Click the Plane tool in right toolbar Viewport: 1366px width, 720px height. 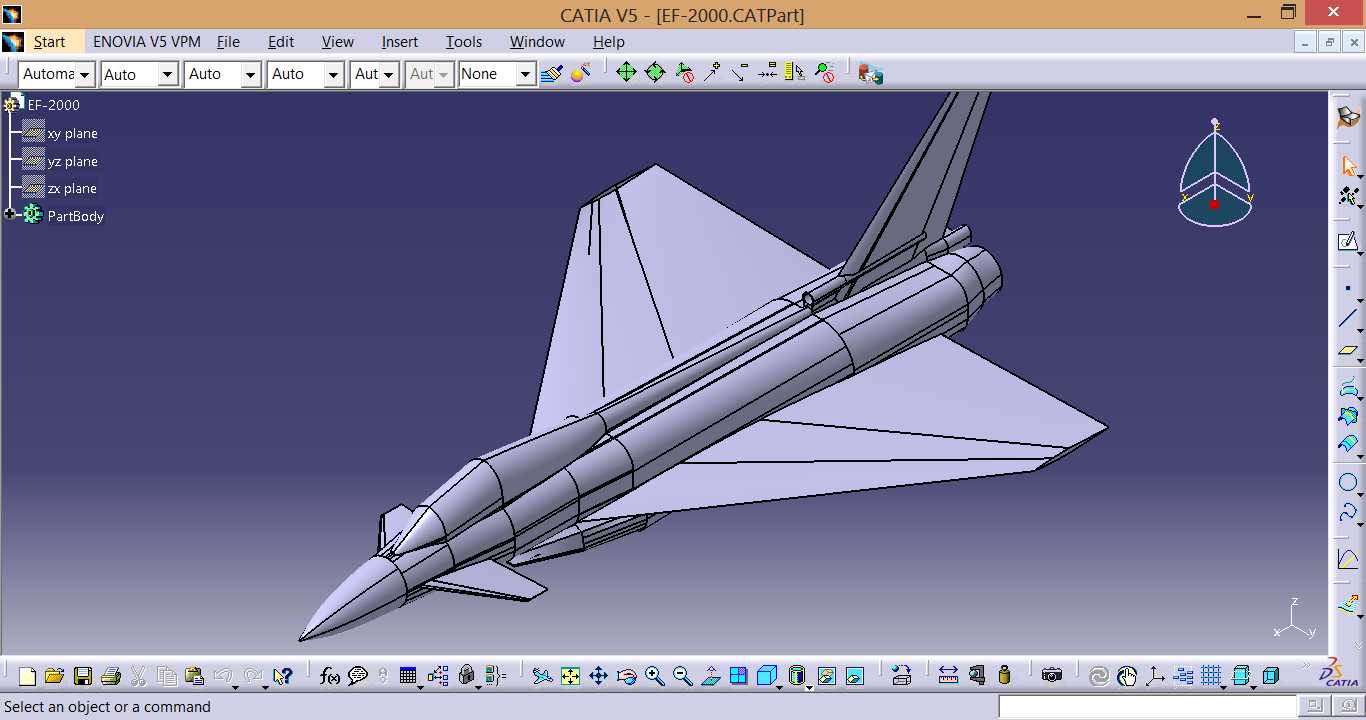pos(1348,351)
